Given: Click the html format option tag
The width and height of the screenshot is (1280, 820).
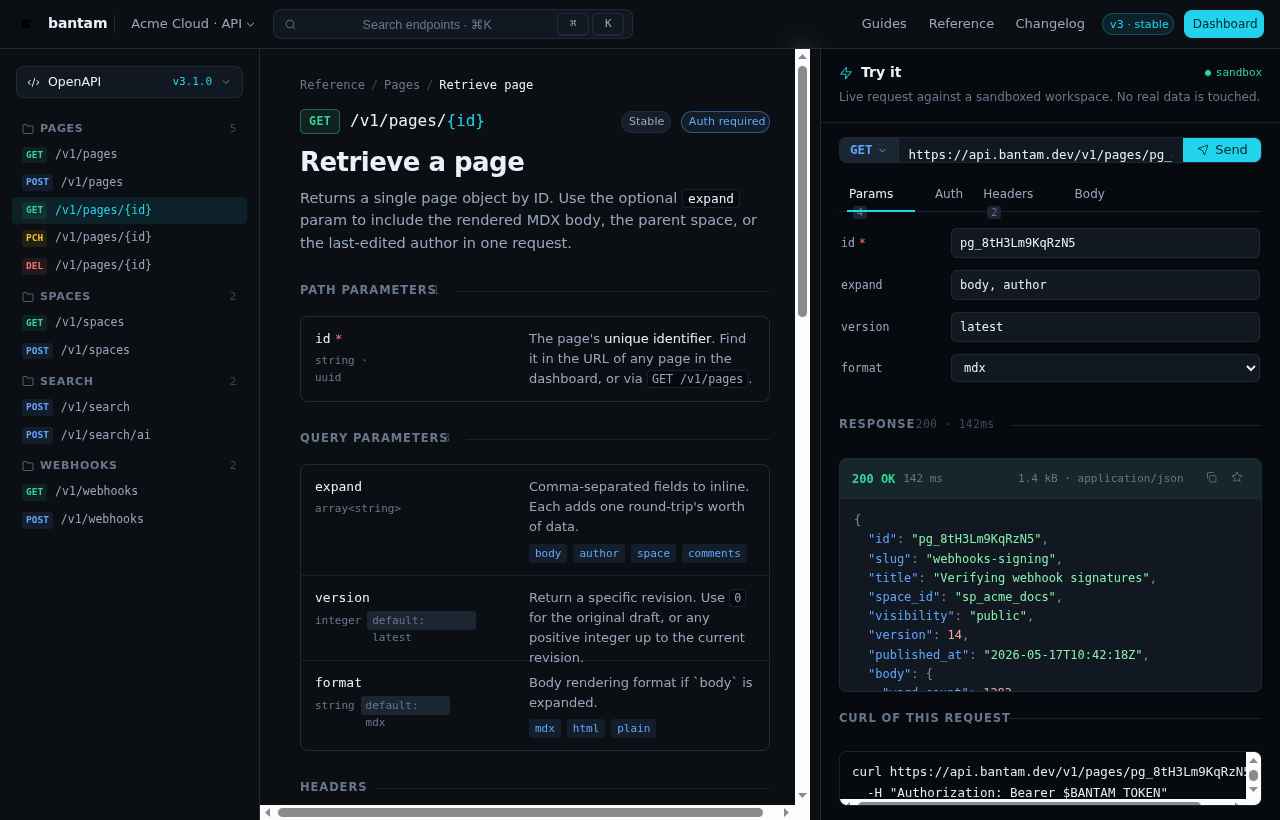Looking at the screenshot, I should click(x=586, y=728).
